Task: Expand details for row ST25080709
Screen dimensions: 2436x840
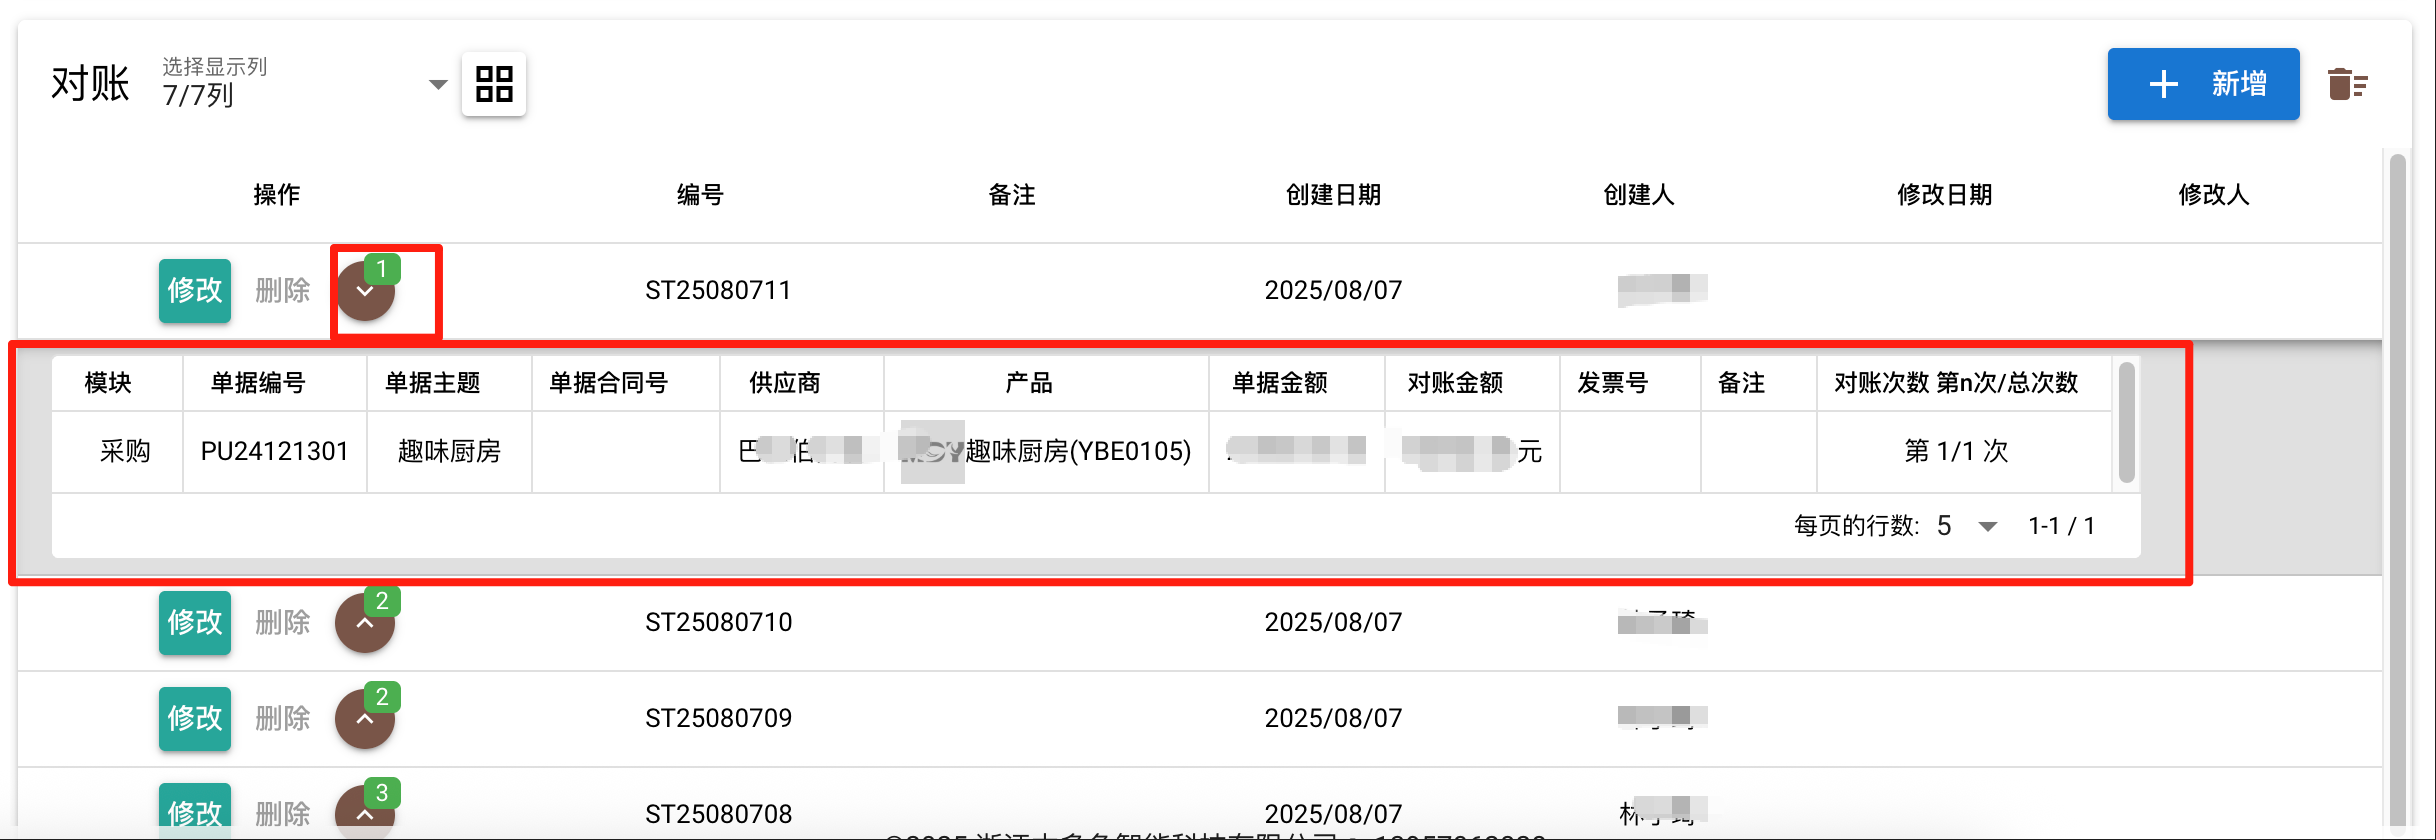Action: pos(365,719)
